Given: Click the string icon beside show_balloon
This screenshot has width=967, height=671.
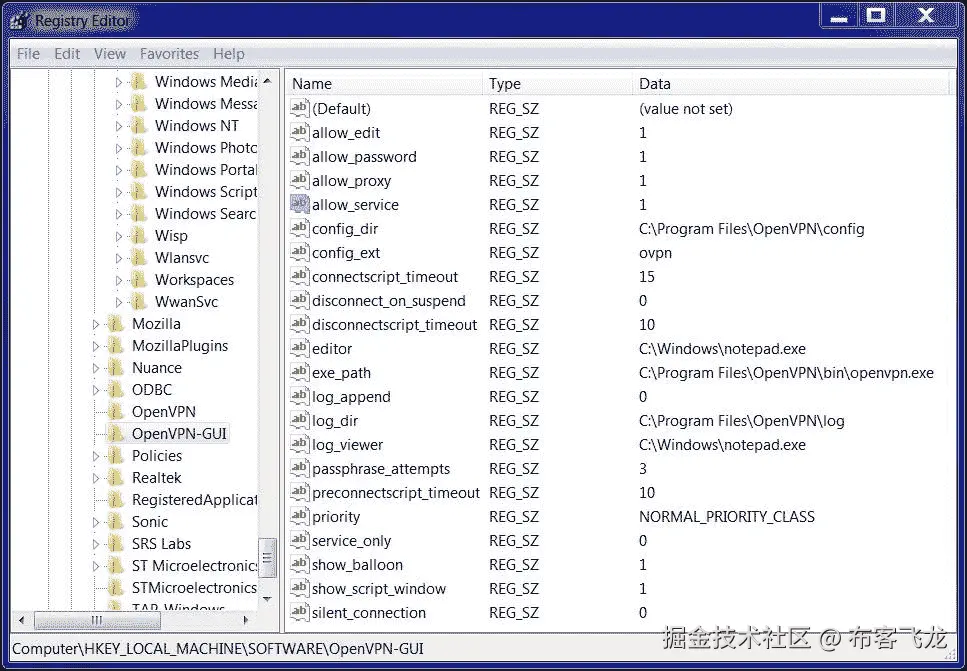Looking at the screenshot, I should coord(300,564).
